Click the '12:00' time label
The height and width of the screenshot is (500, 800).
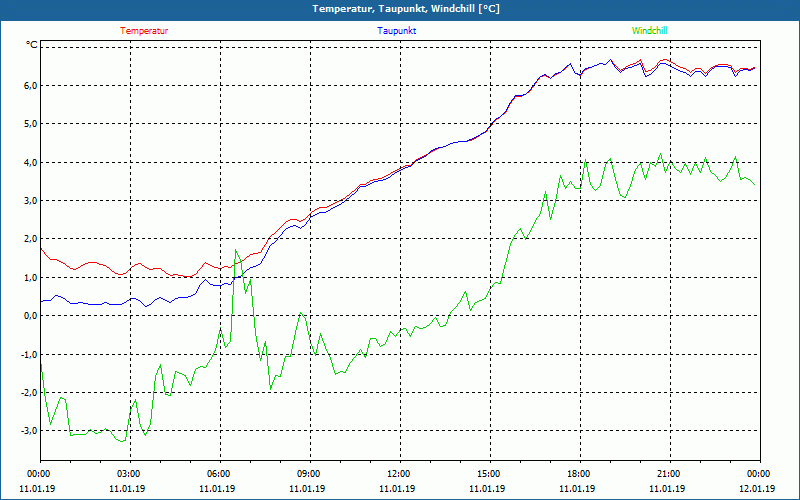400,474
